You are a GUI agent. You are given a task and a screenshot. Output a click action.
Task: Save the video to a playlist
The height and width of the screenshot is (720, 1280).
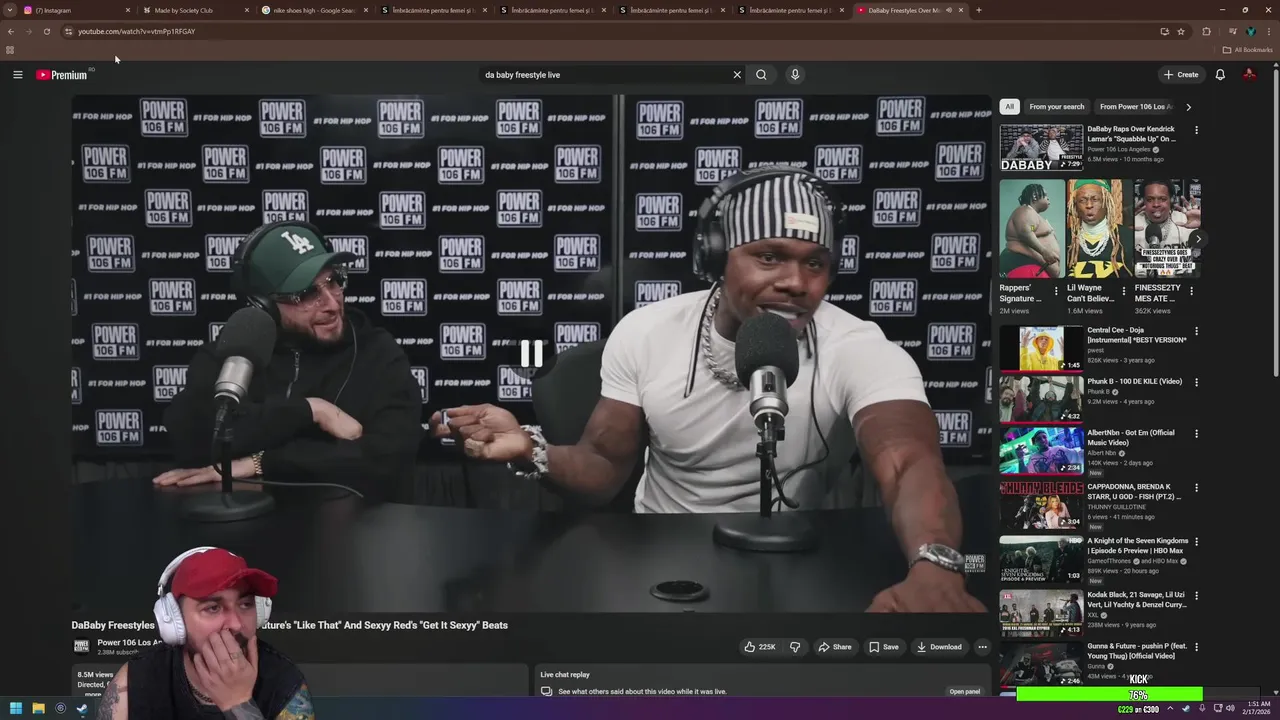883,647
